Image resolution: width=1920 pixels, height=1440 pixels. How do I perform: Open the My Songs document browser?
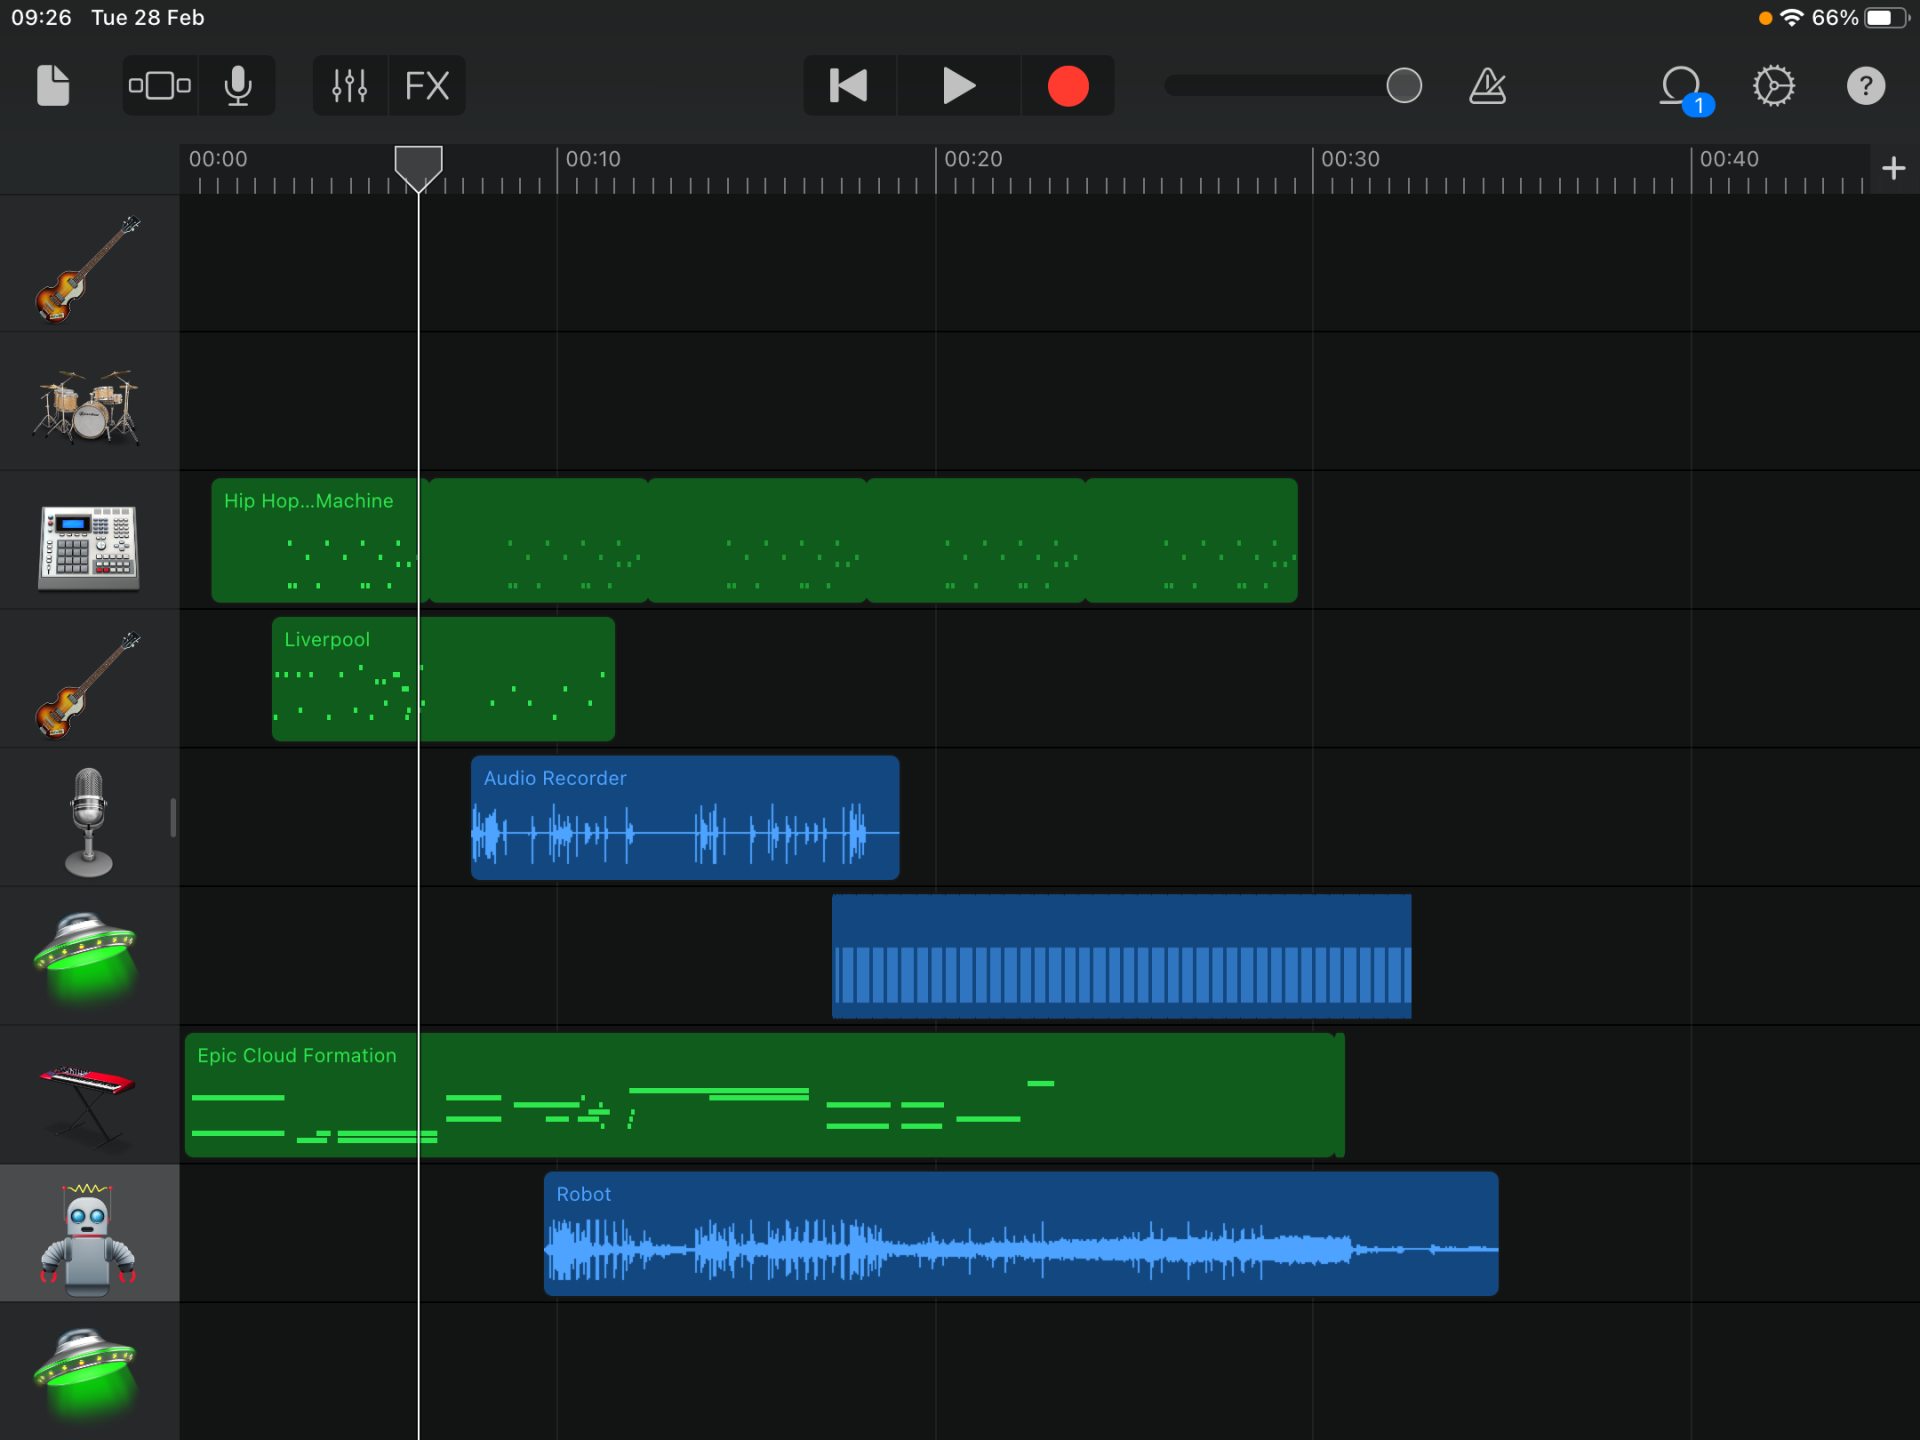[x=52, y=85]
